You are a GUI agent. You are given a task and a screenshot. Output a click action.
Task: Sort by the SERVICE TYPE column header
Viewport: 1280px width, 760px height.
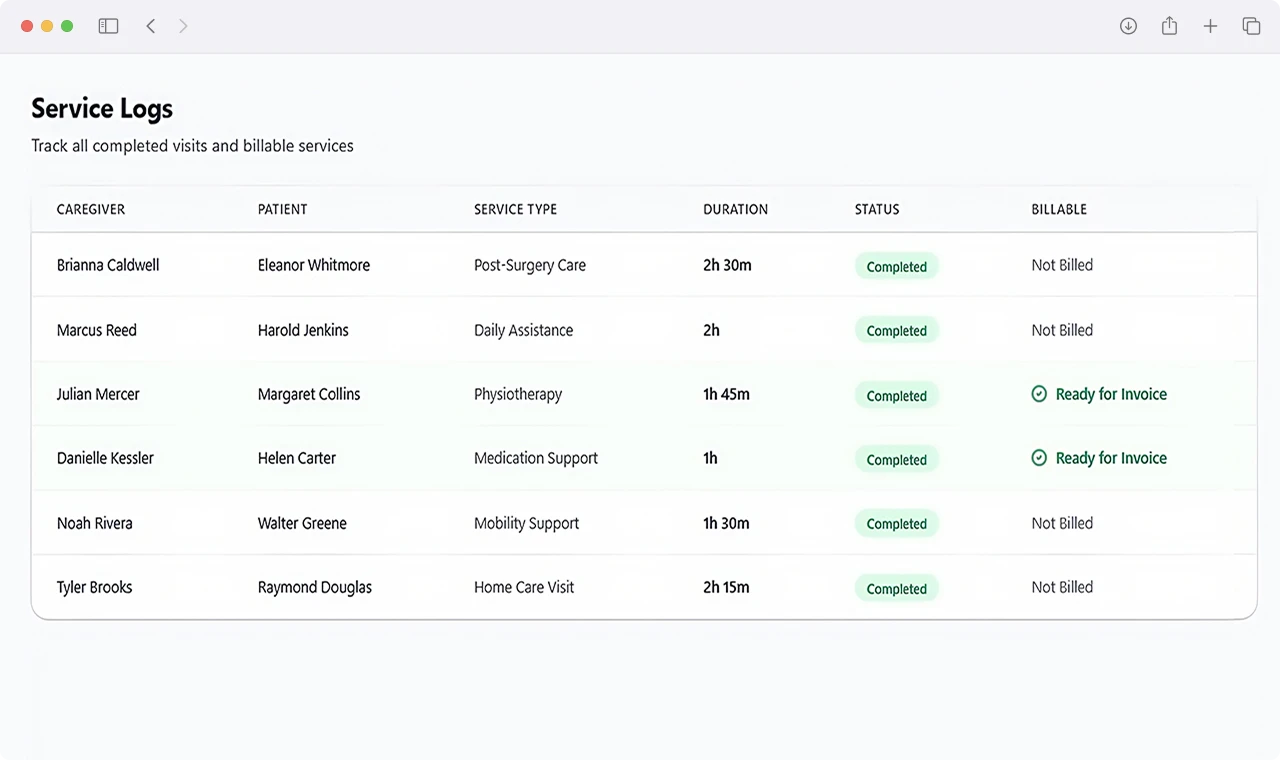pos(515,209)
